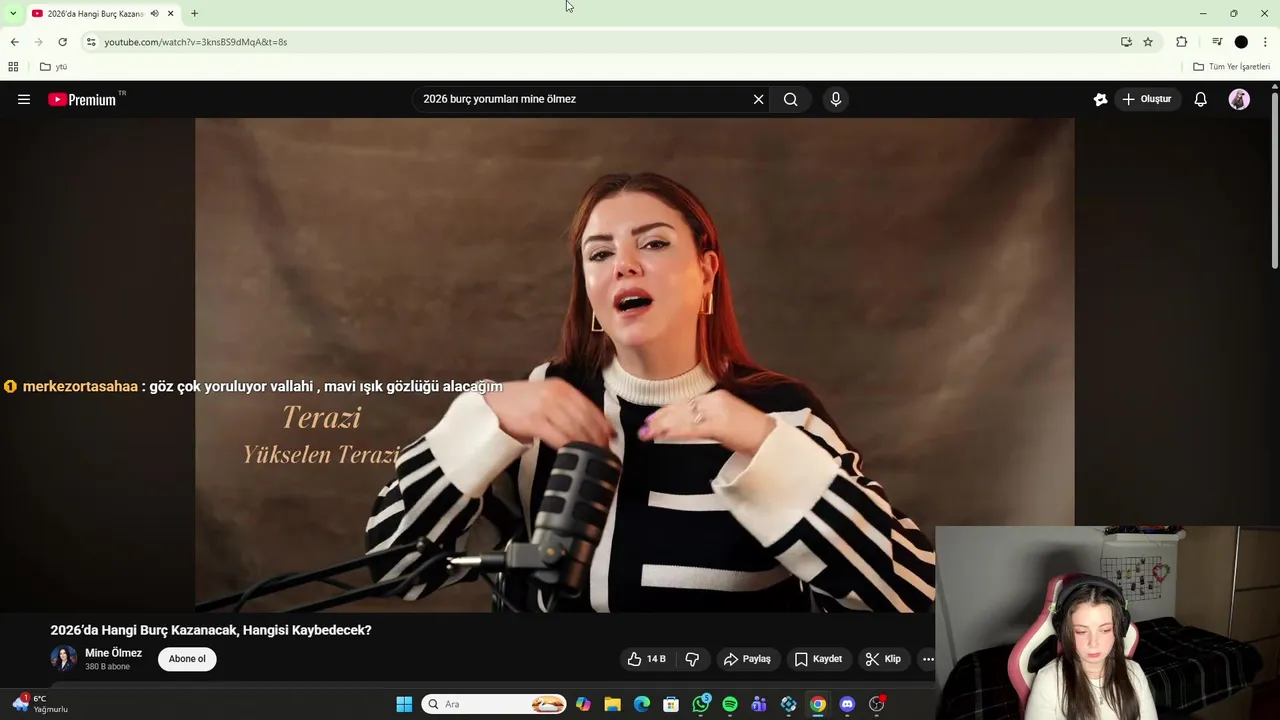This screenshot has width=1280, height=720.
Task: Open weather widget showing 6°C
Action: click(x=40, y=704)
